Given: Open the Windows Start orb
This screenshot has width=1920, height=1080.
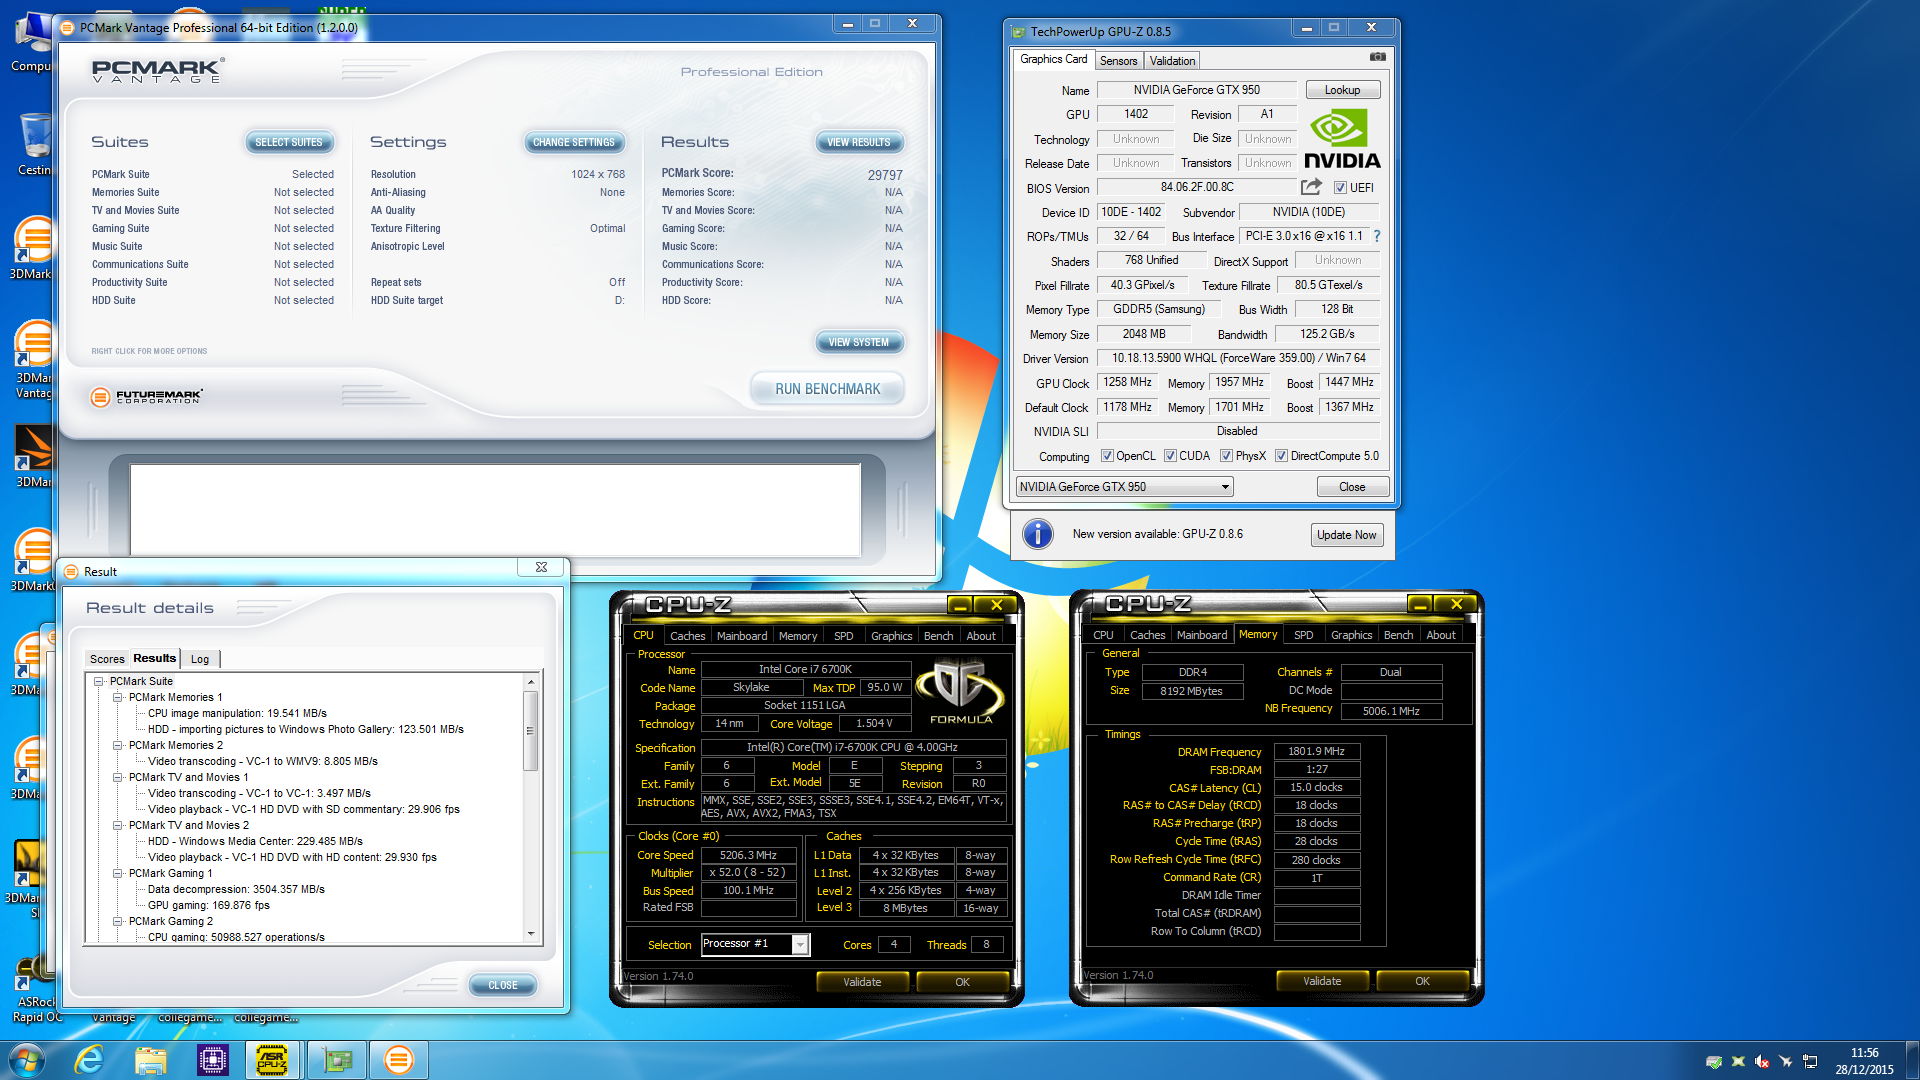Looking at the screenshot, I should coord(26,1060).
